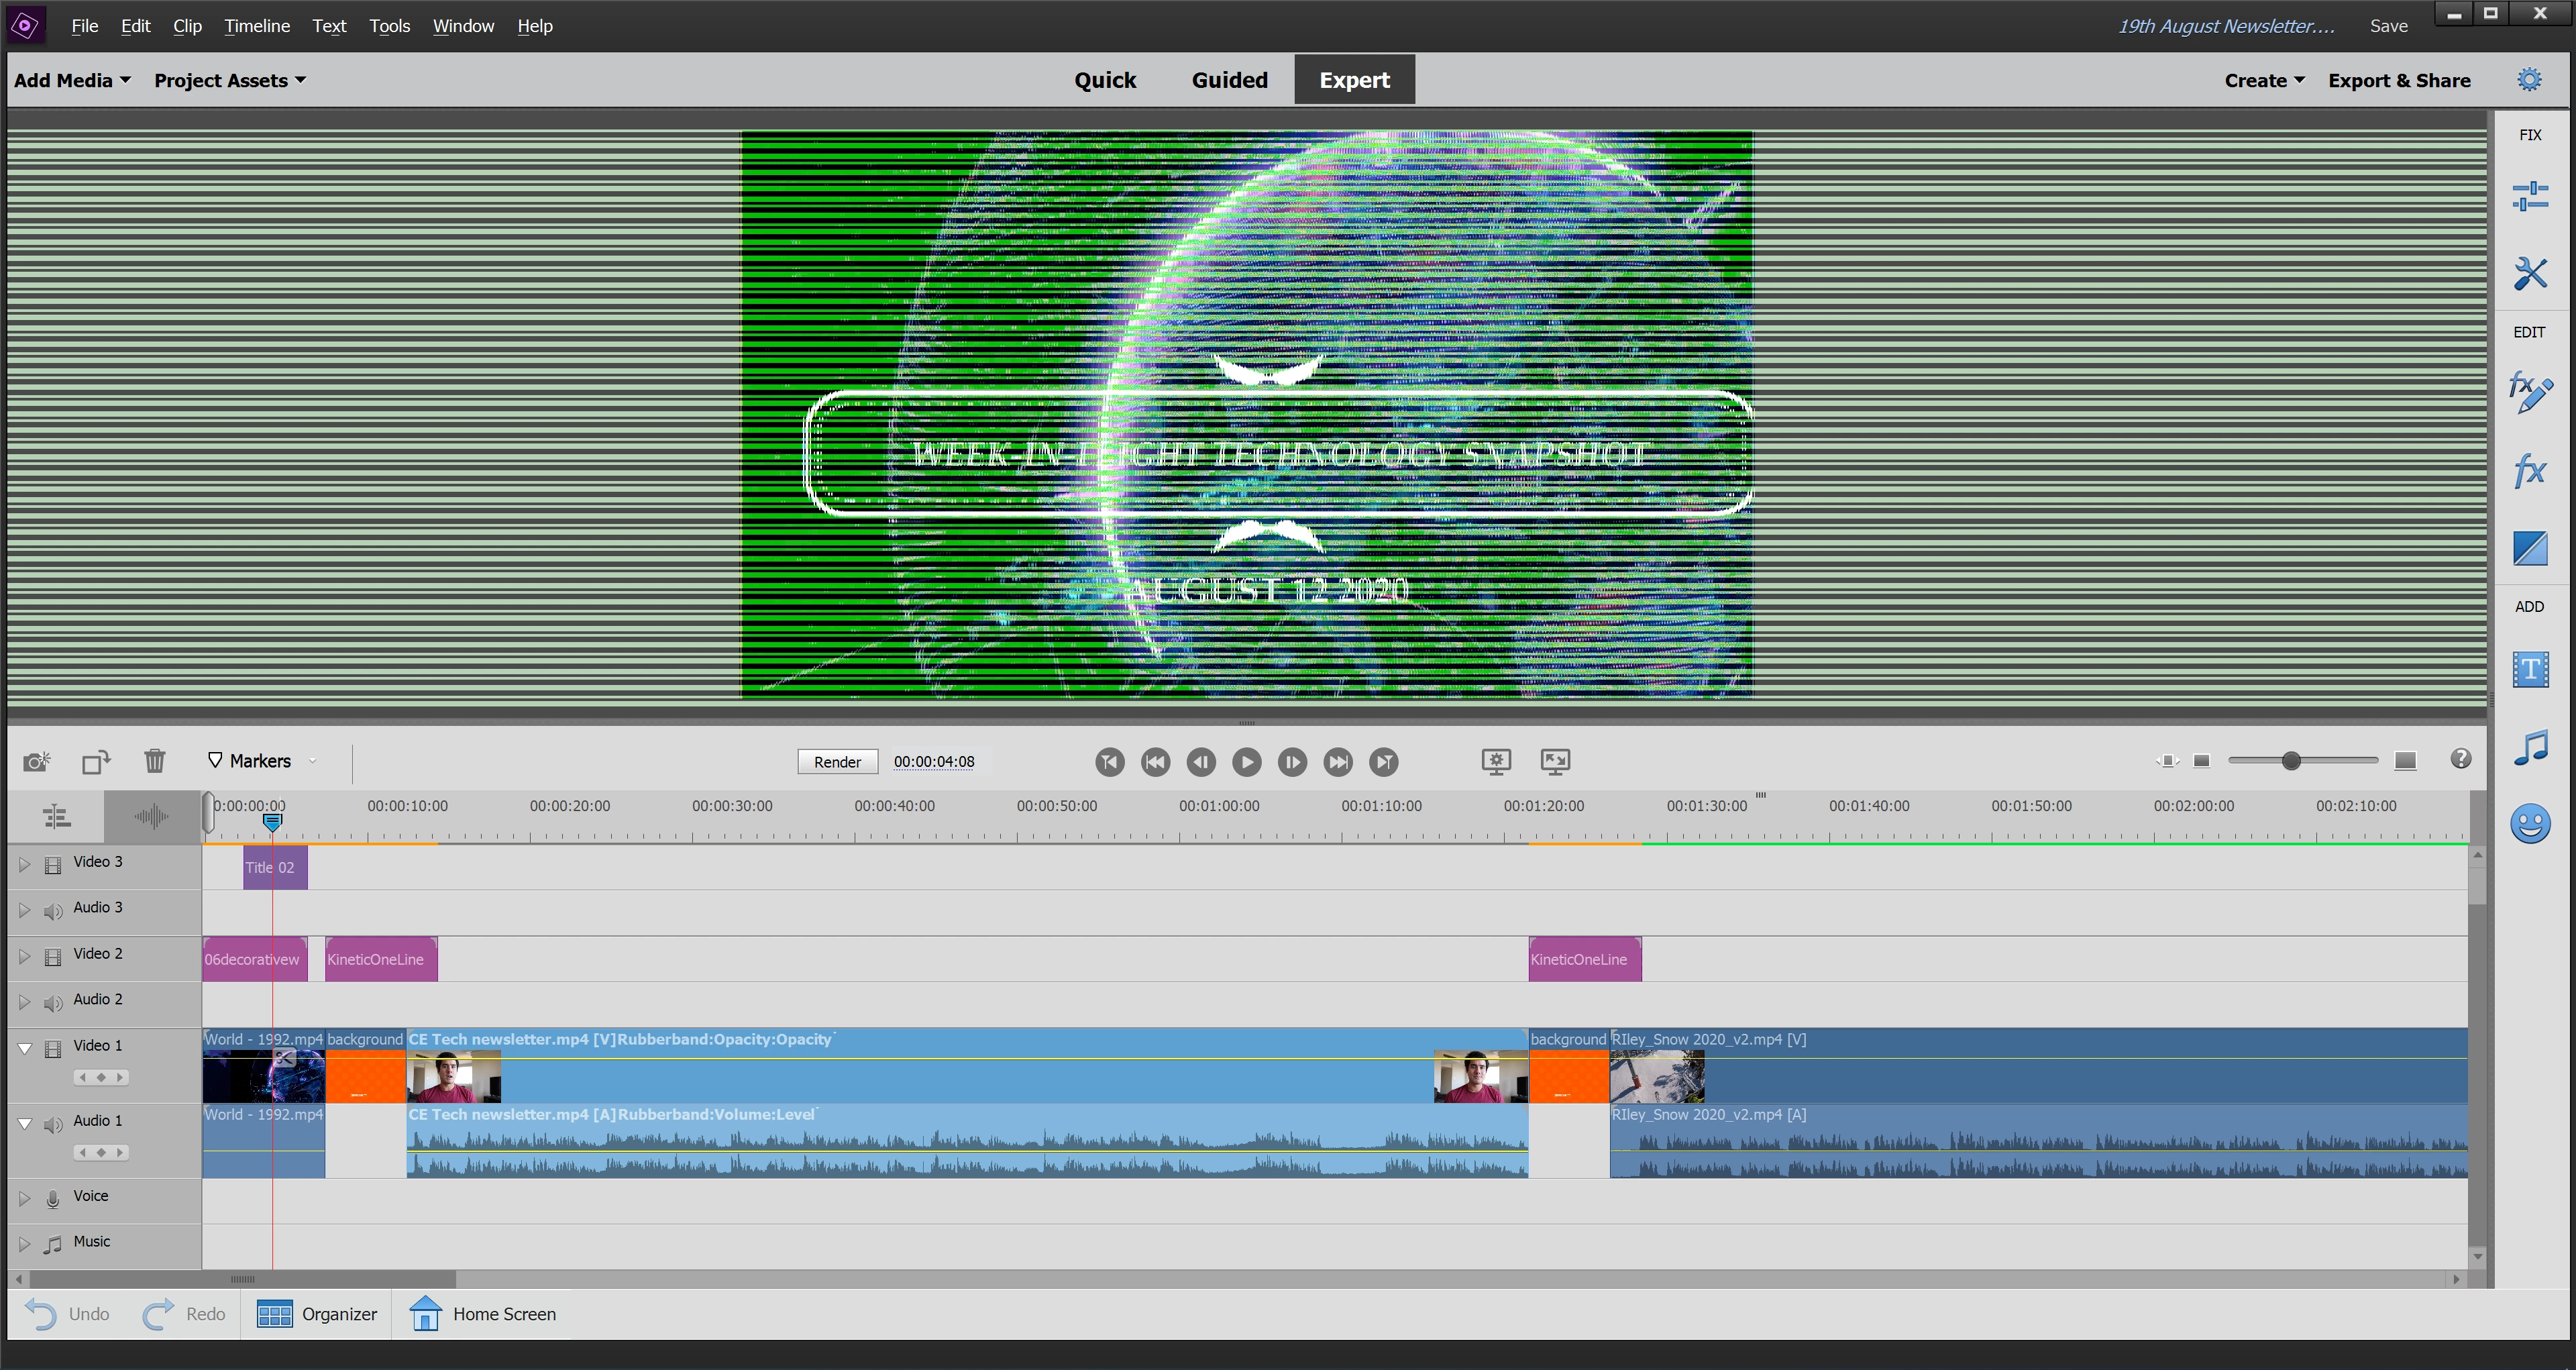This screenshot has width=2576, height=1370.
Task: Click the freeze frame camera icon
Action: click(36, 762)
